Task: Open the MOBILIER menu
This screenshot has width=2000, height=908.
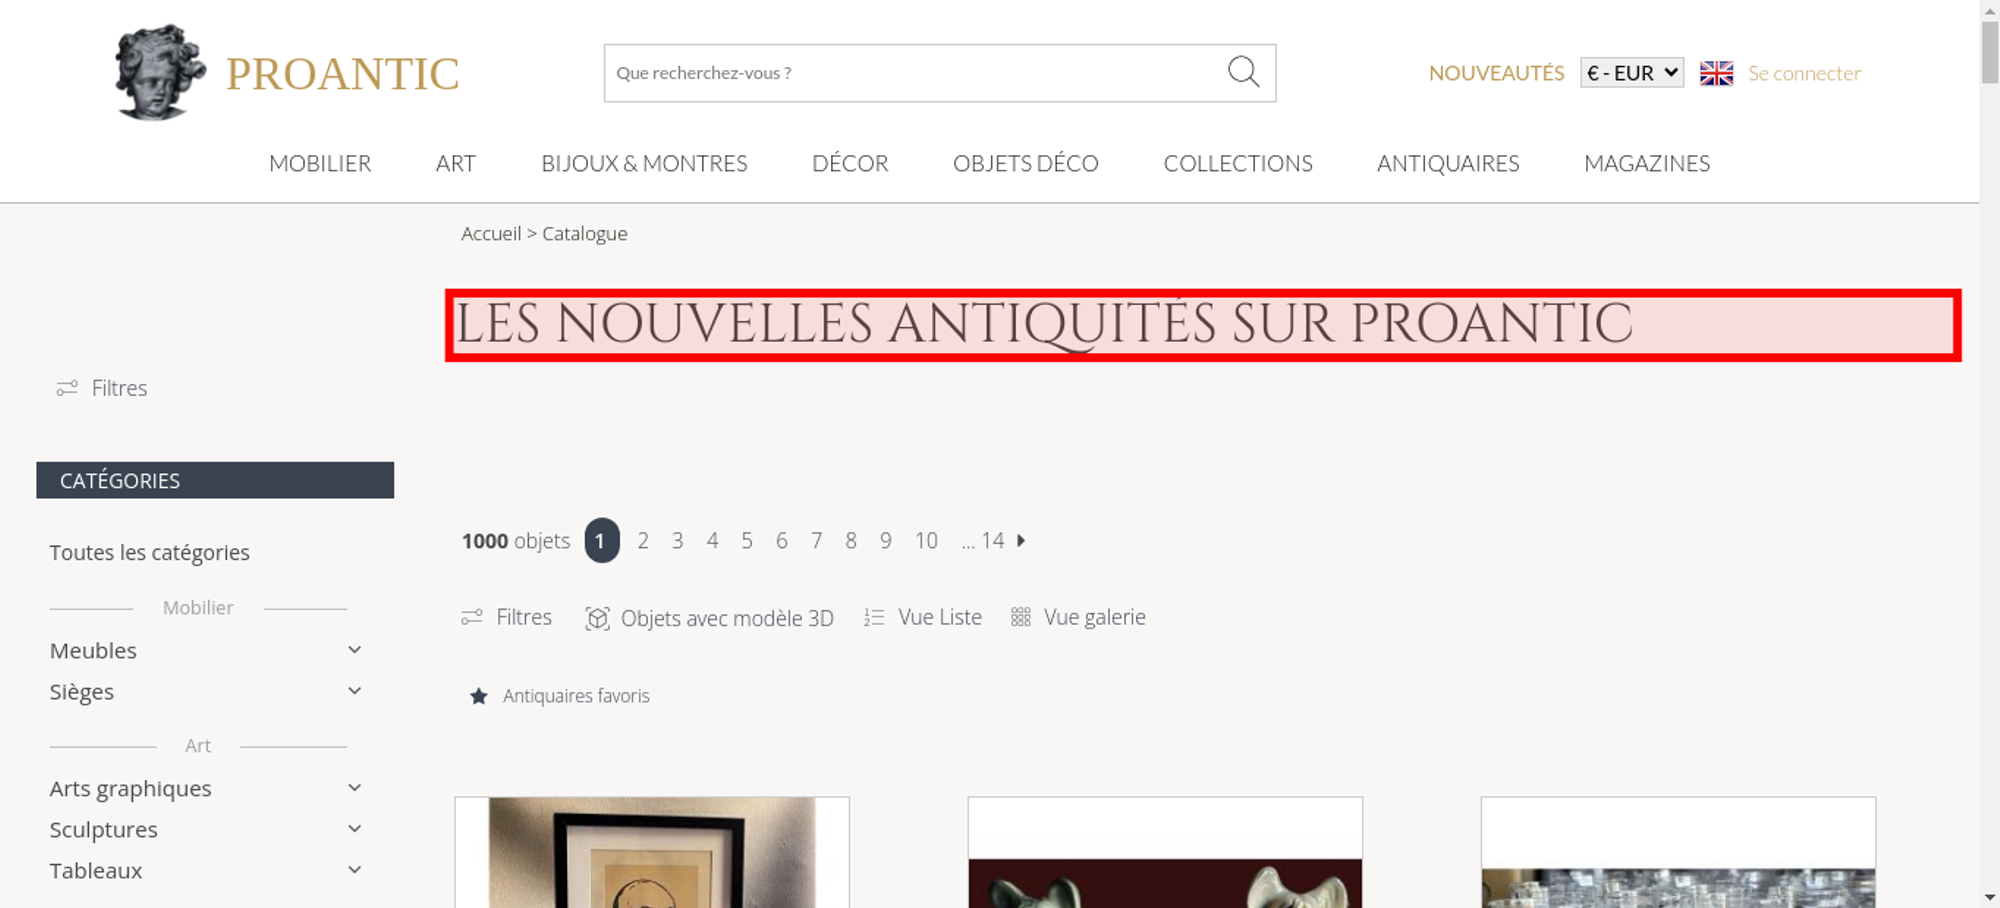Action: pyautogui.click(x=320, y=163)
